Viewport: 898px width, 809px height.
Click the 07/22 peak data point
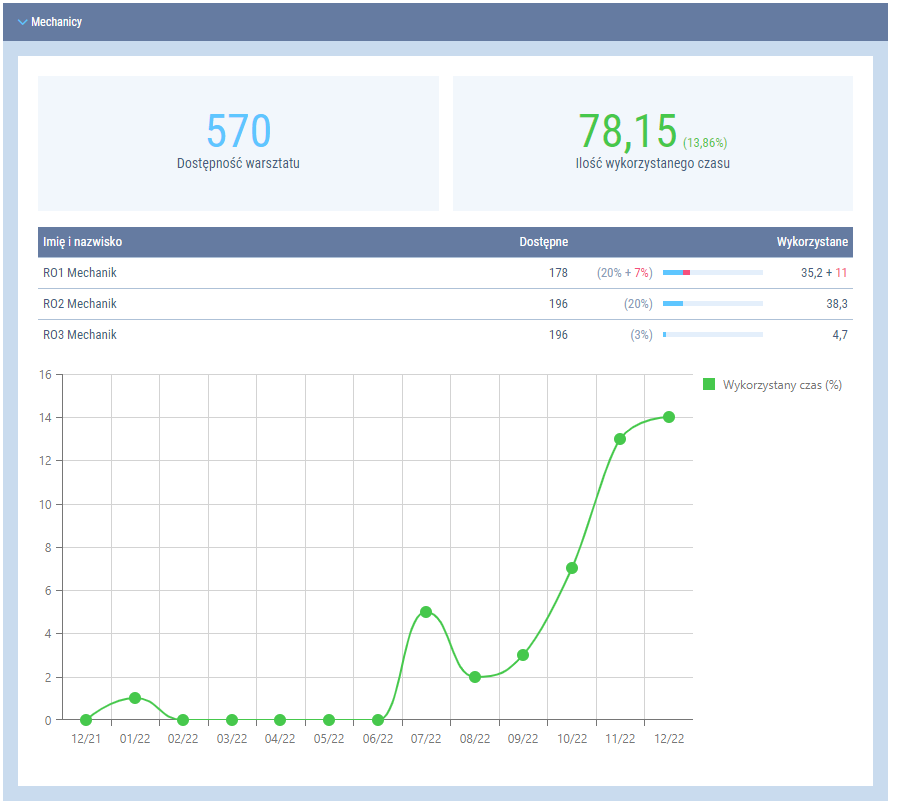coord(426,612)
